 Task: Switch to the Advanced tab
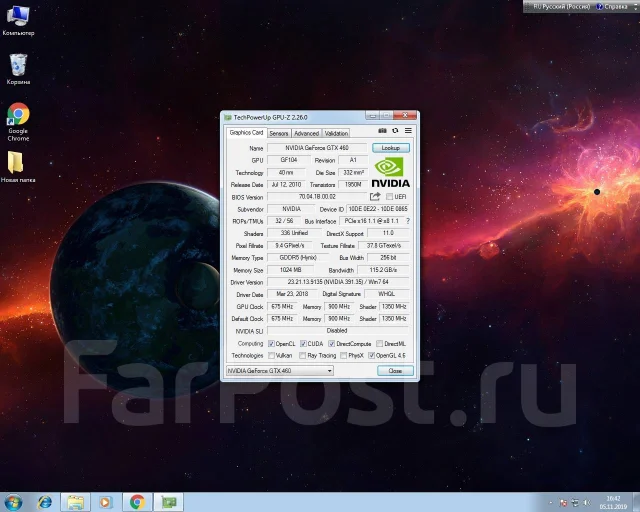[307, 134]
